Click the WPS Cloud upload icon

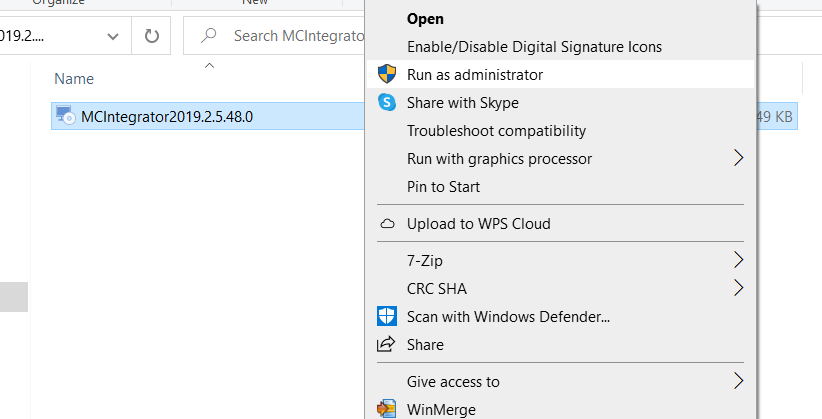387,224
